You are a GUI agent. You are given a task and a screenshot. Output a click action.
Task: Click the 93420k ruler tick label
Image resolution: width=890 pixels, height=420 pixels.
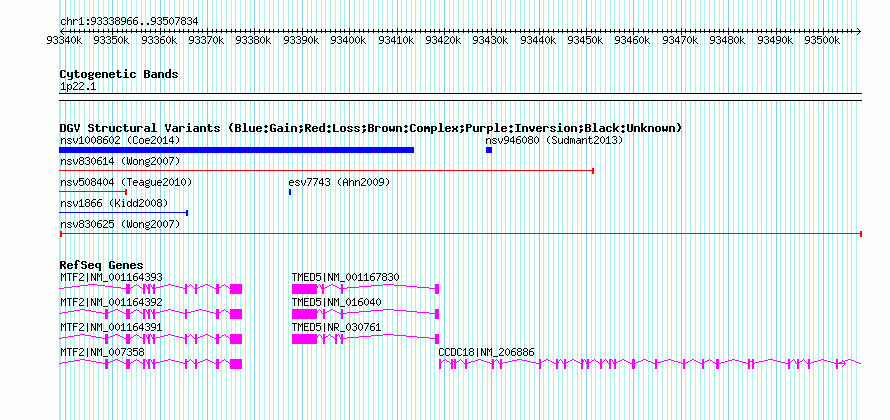pyautogui.click(x=441, y=40)
